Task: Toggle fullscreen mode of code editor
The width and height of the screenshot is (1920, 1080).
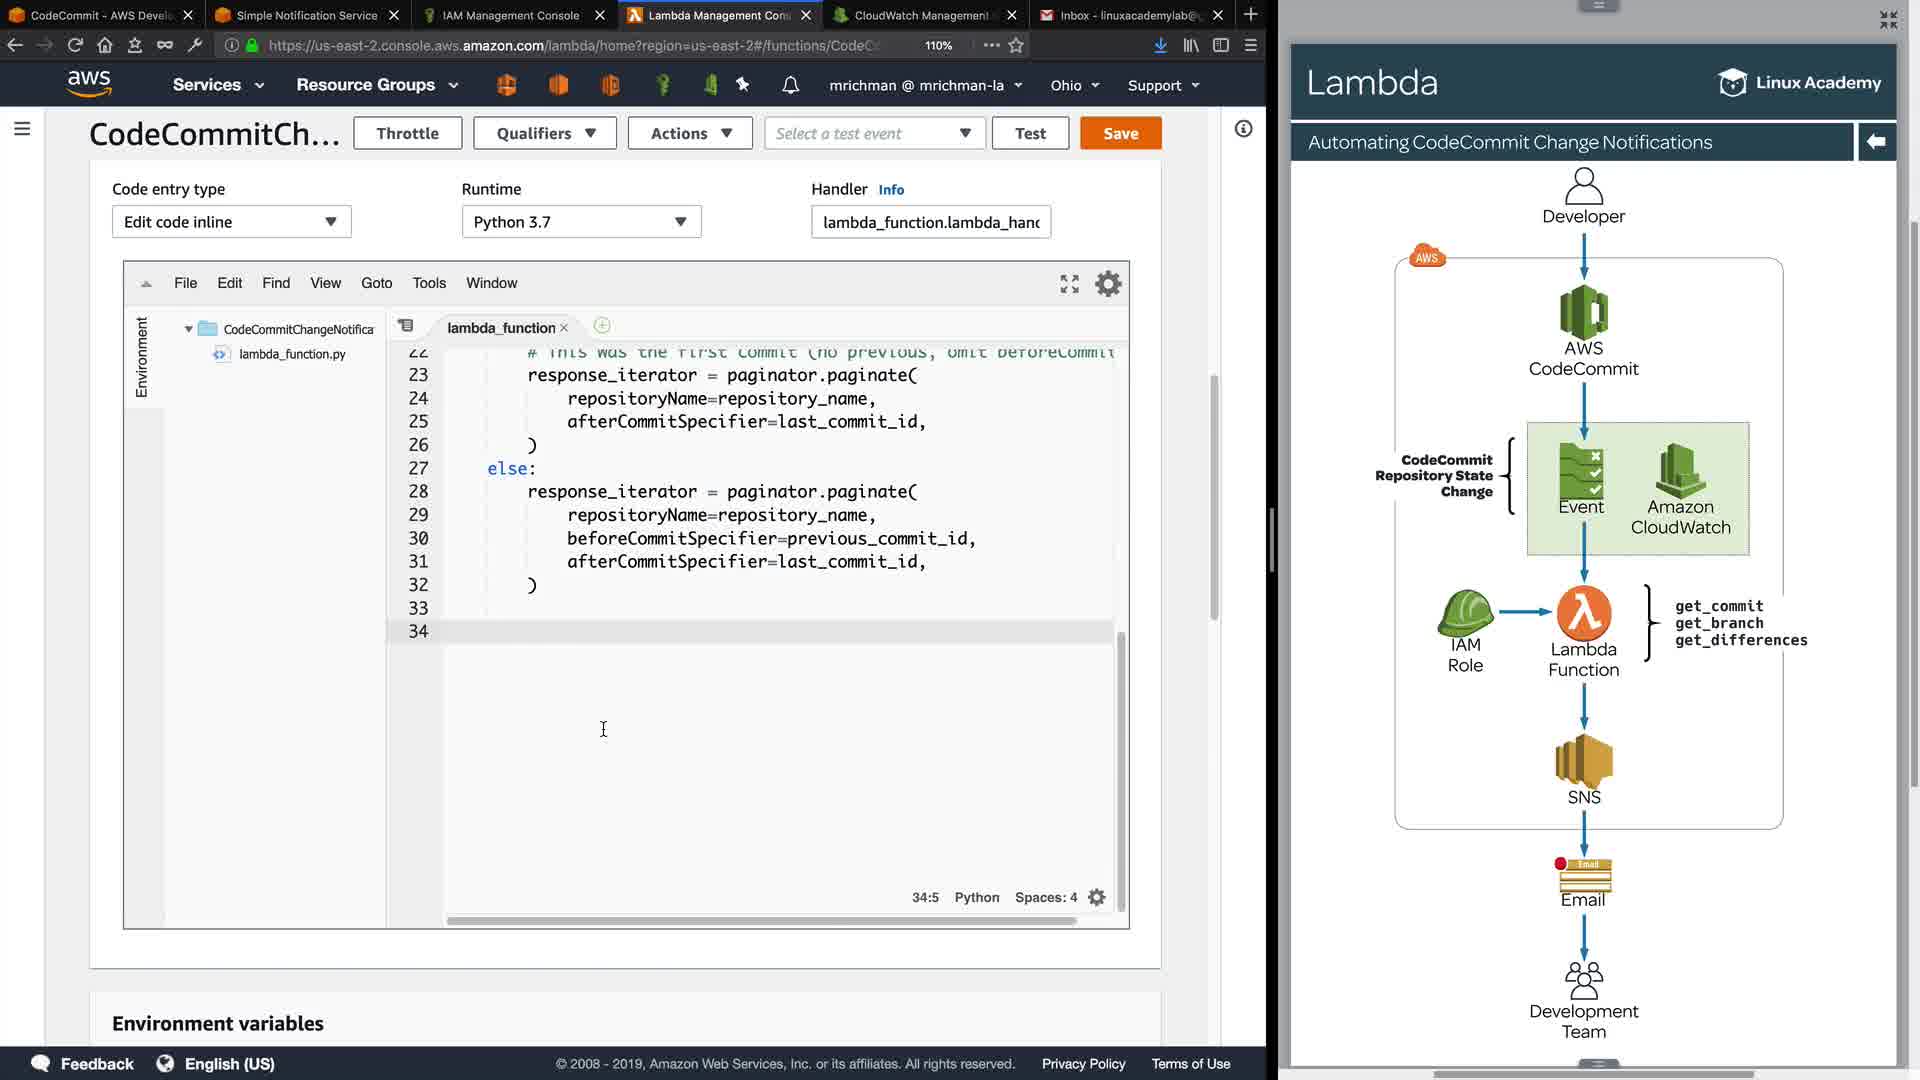Action: coord(1069,284)
